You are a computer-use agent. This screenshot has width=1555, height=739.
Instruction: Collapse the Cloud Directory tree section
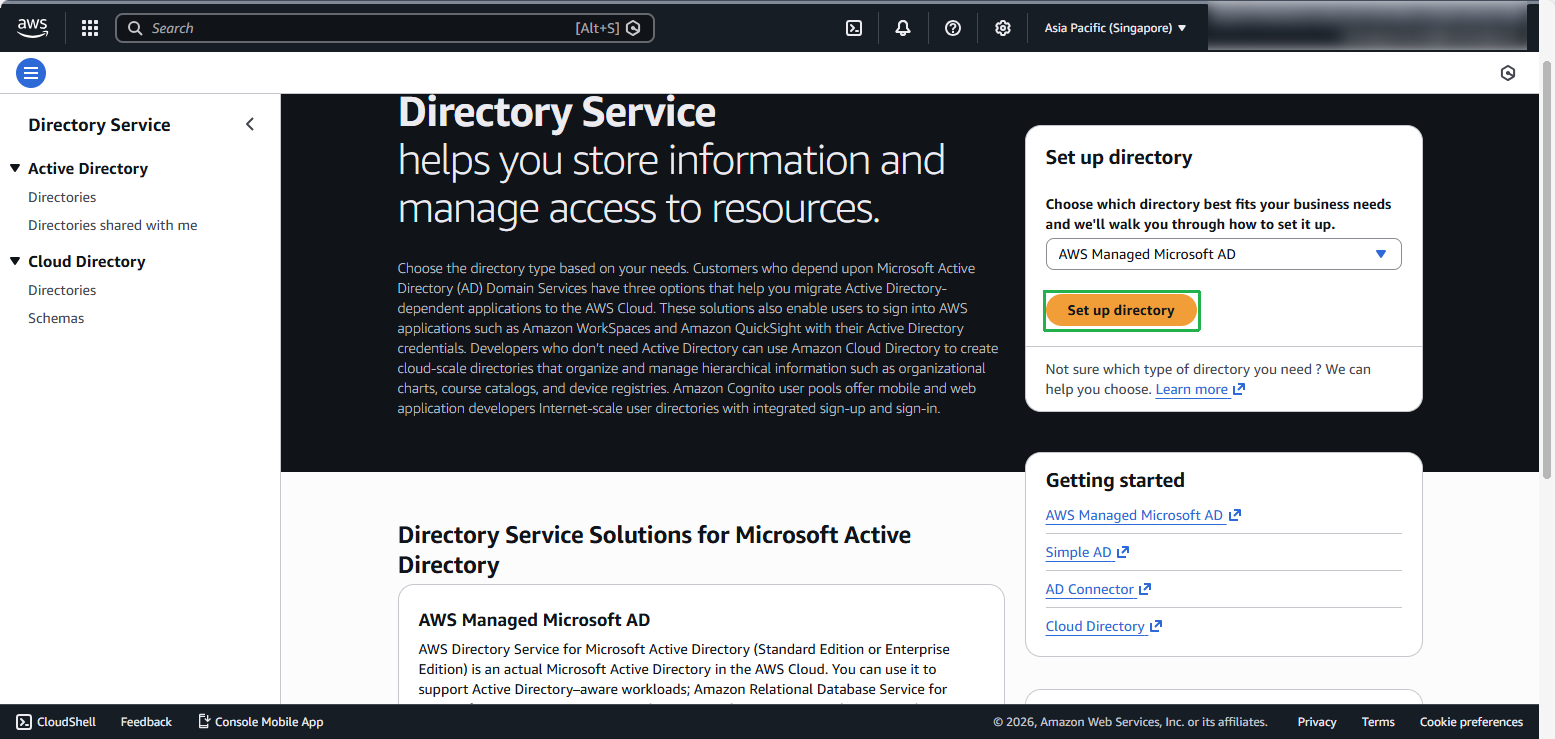[x=15, y=261]
